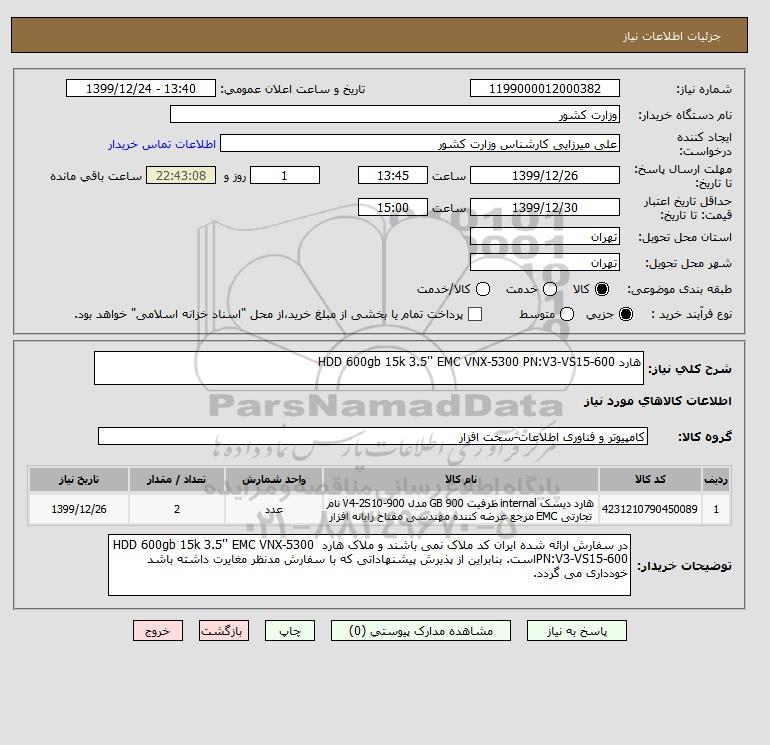Click the quantity cell showing 2
This screenshot has height=745, width=770.
(177, 509)
